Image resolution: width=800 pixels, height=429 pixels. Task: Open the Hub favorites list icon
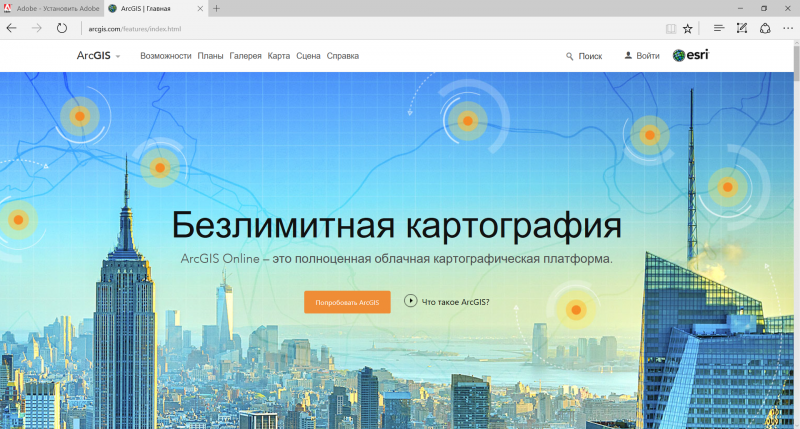pos(718,28)
